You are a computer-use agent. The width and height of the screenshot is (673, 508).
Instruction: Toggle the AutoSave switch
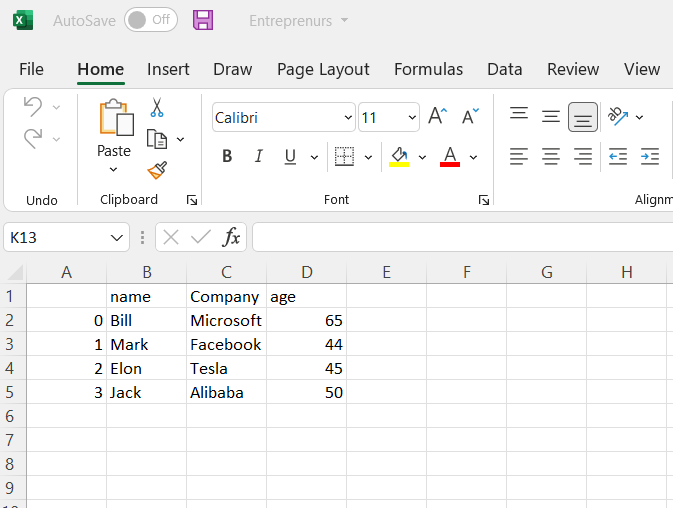pyautogui.click(x=151, y=20)
